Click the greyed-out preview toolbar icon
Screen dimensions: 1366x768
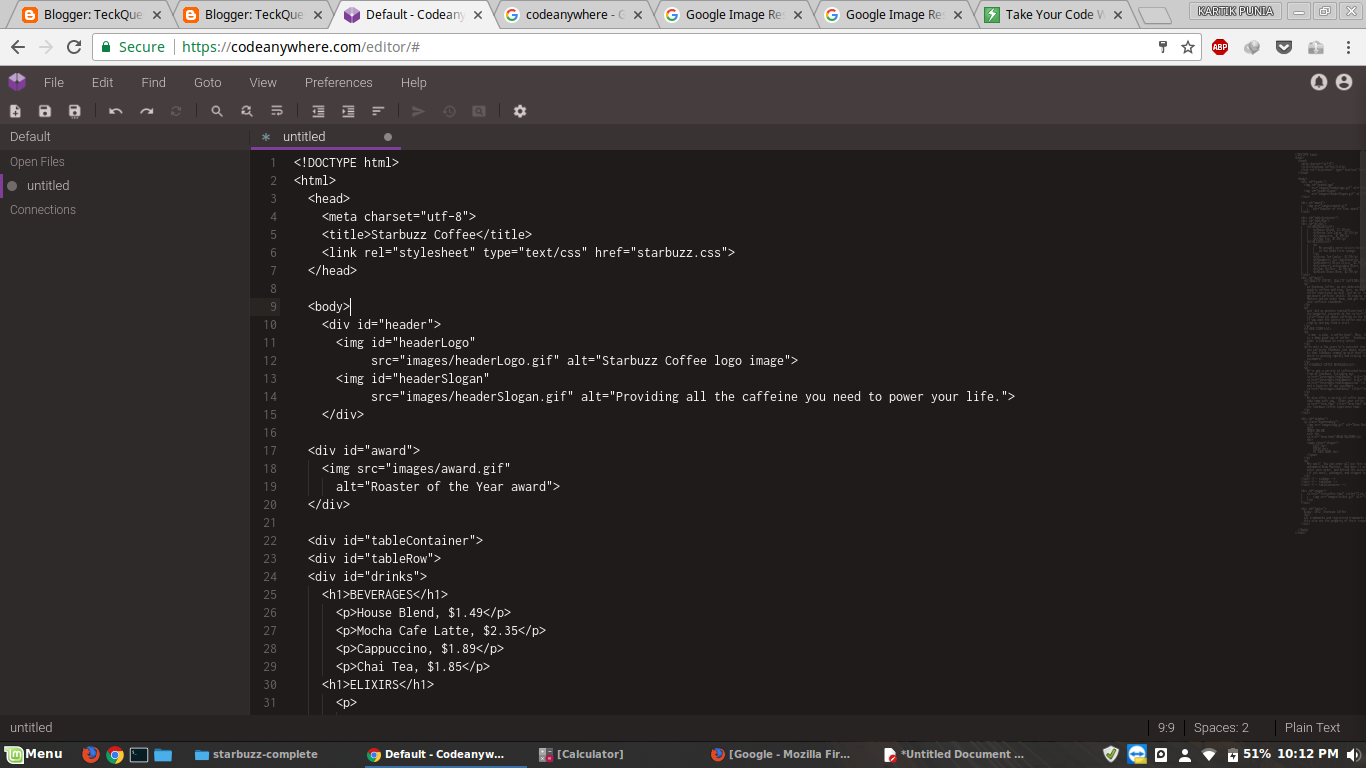click(x=479, y=111)
